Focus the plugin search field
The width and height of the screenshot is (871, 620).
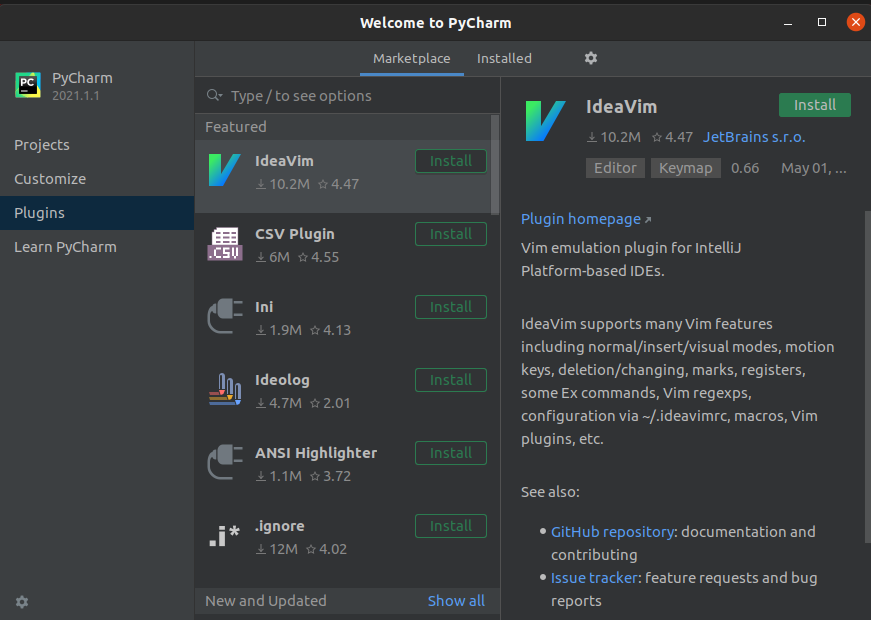click(x=347, y=96)
